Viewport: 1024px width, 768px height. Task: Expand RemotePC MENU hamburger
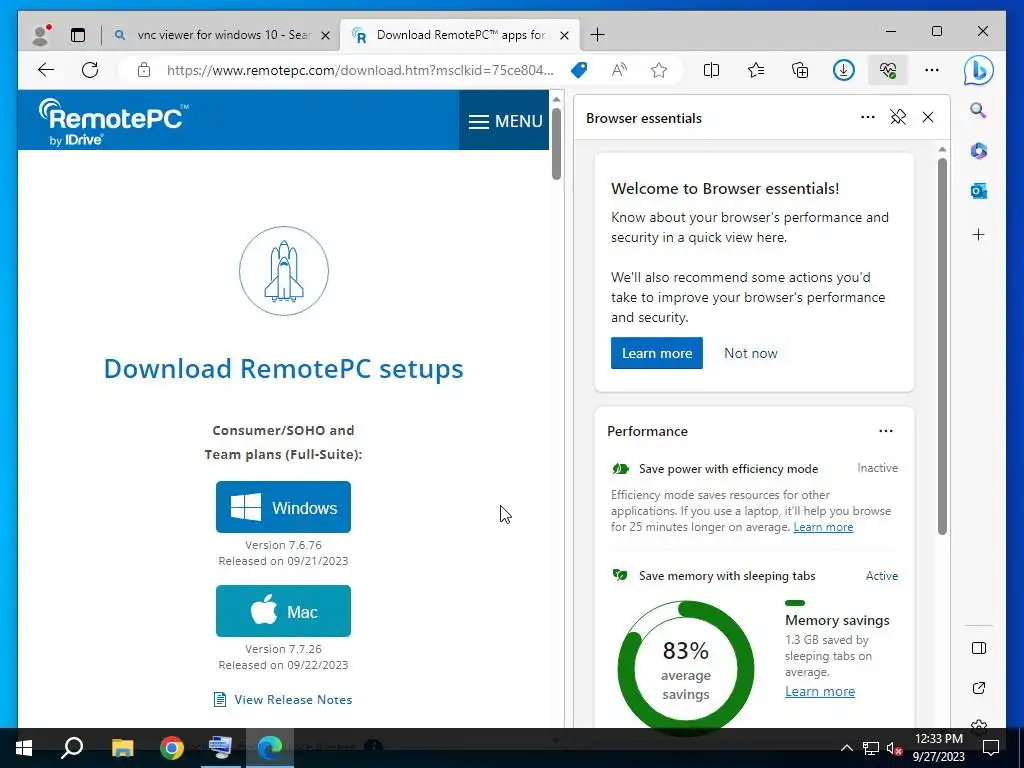tap(505, 121)
